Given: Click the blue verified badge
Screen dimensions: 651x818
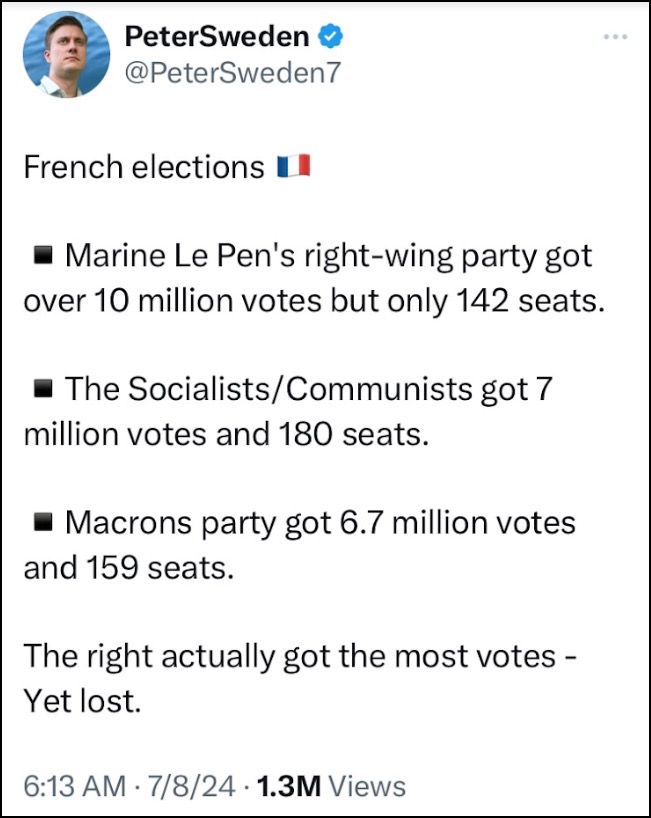Looking at the screenshot, I should click(330, 37).
